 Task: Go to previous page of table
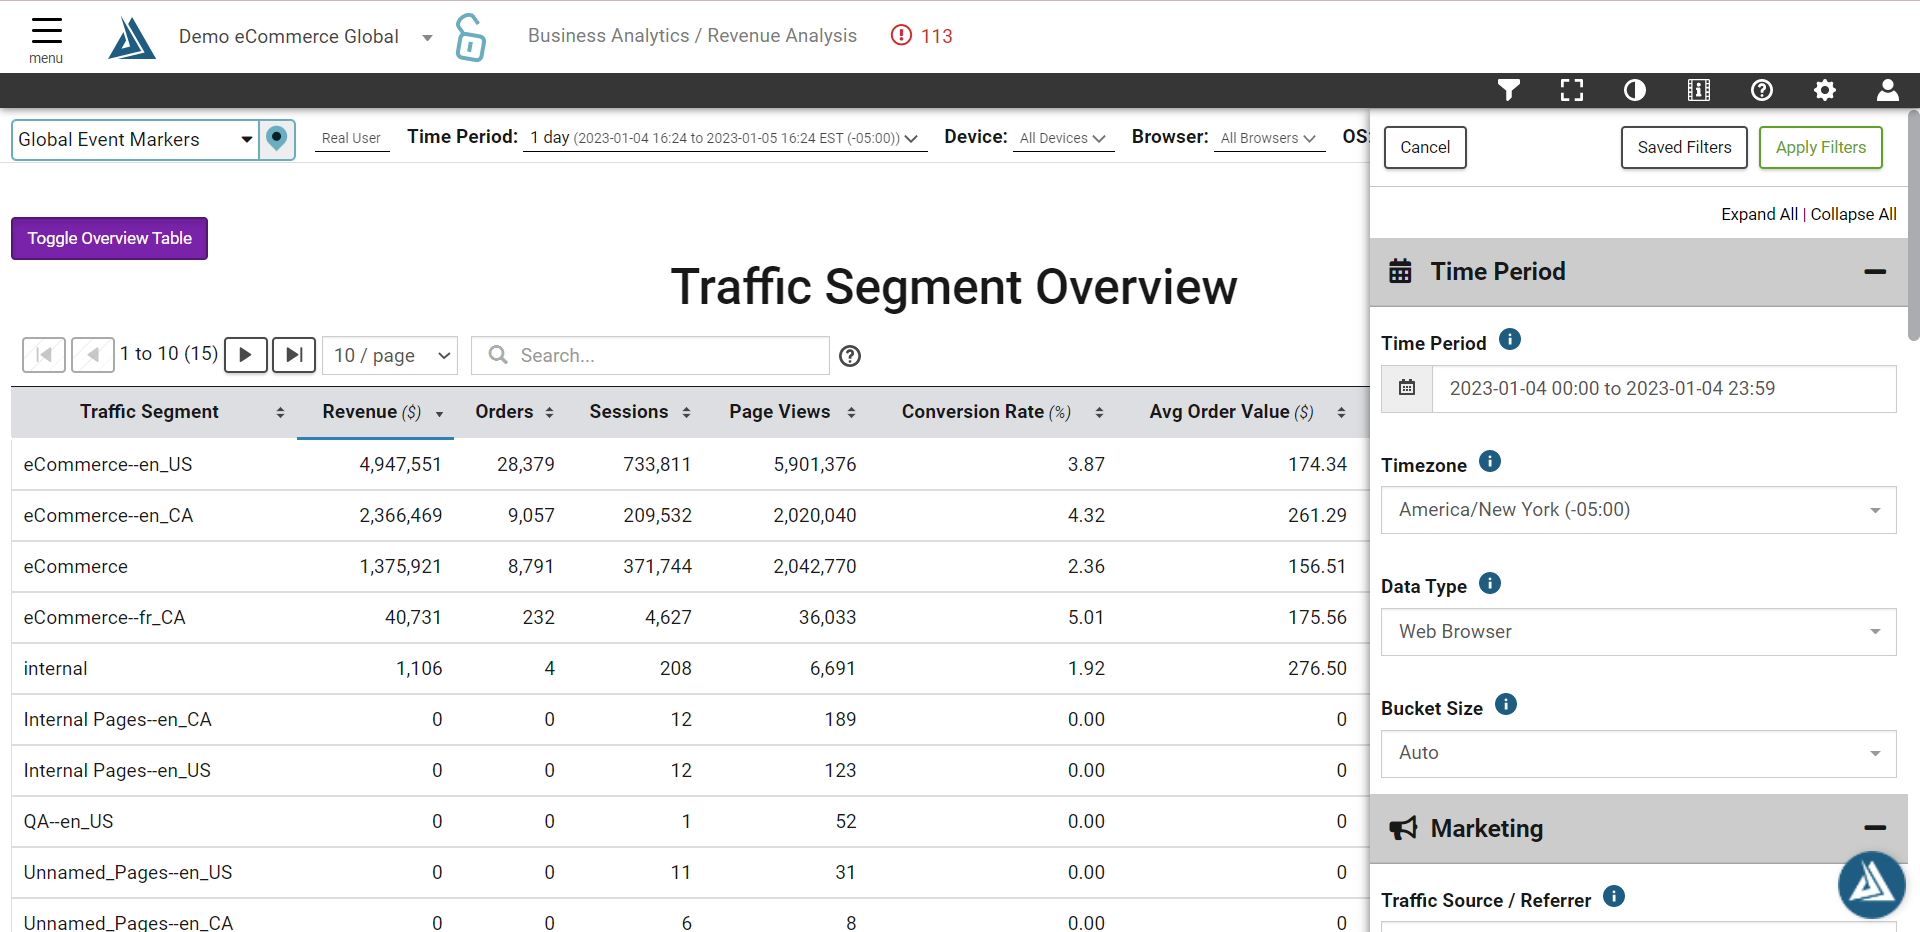93,355
